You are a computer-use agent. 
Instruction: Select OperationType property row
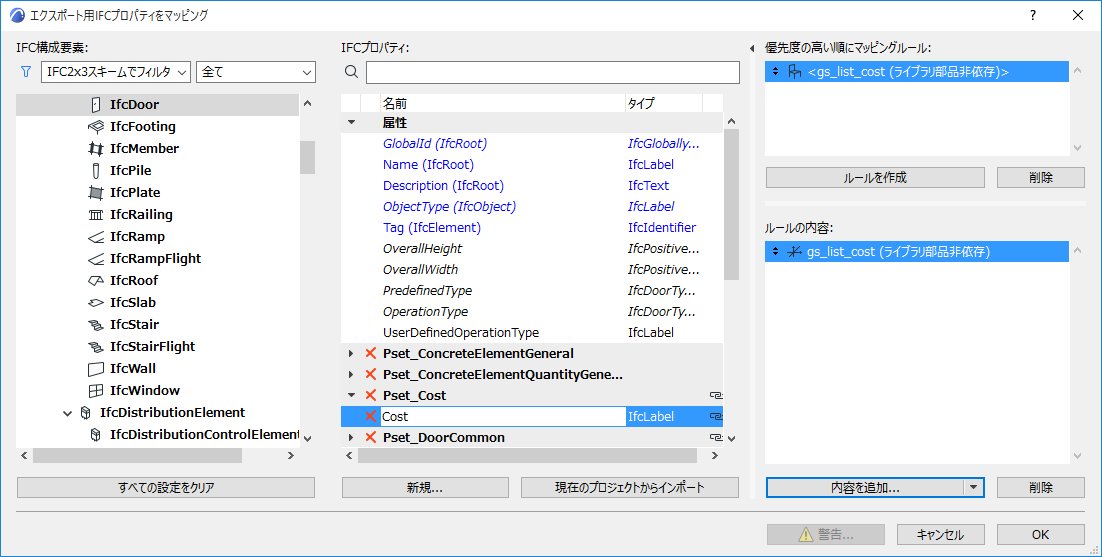click(532, 312)
